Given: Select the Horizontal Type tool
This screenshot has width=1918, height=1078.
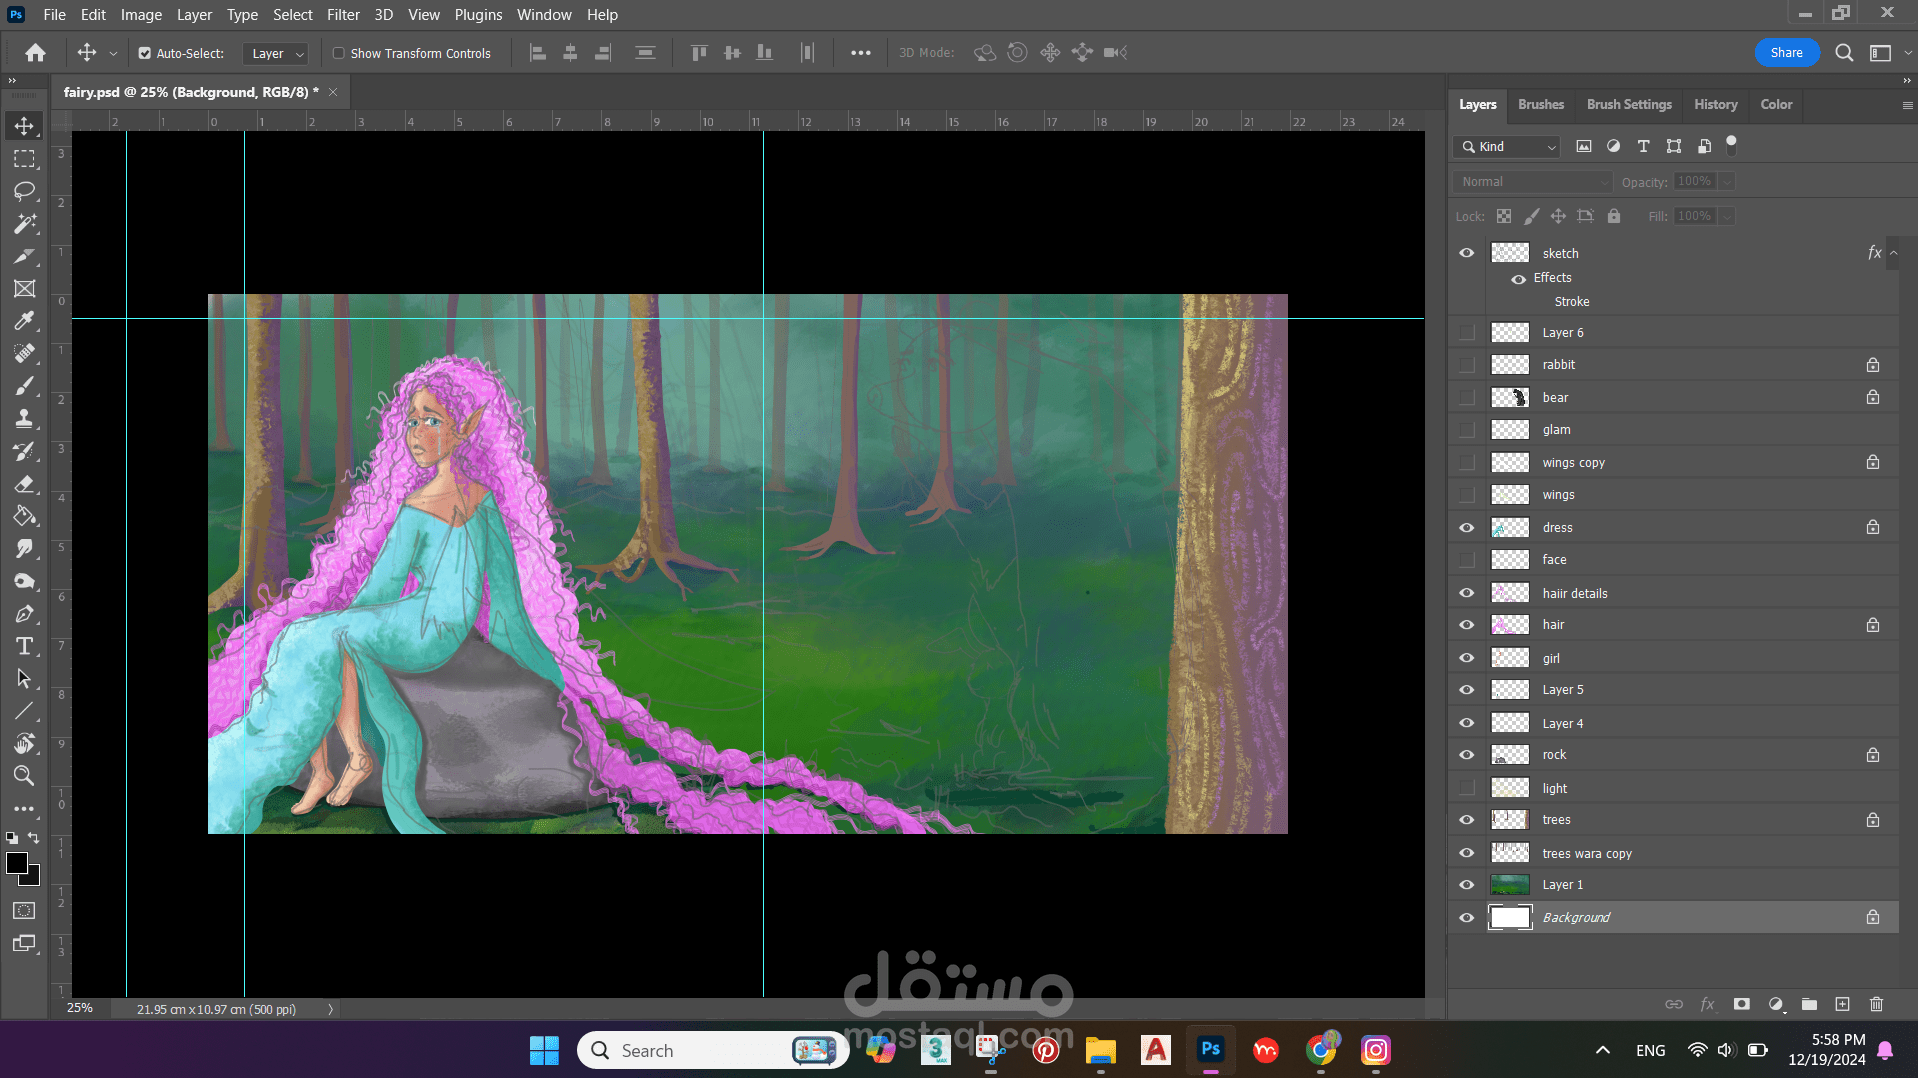Looking at the screenshot, I should coord(24,647).
